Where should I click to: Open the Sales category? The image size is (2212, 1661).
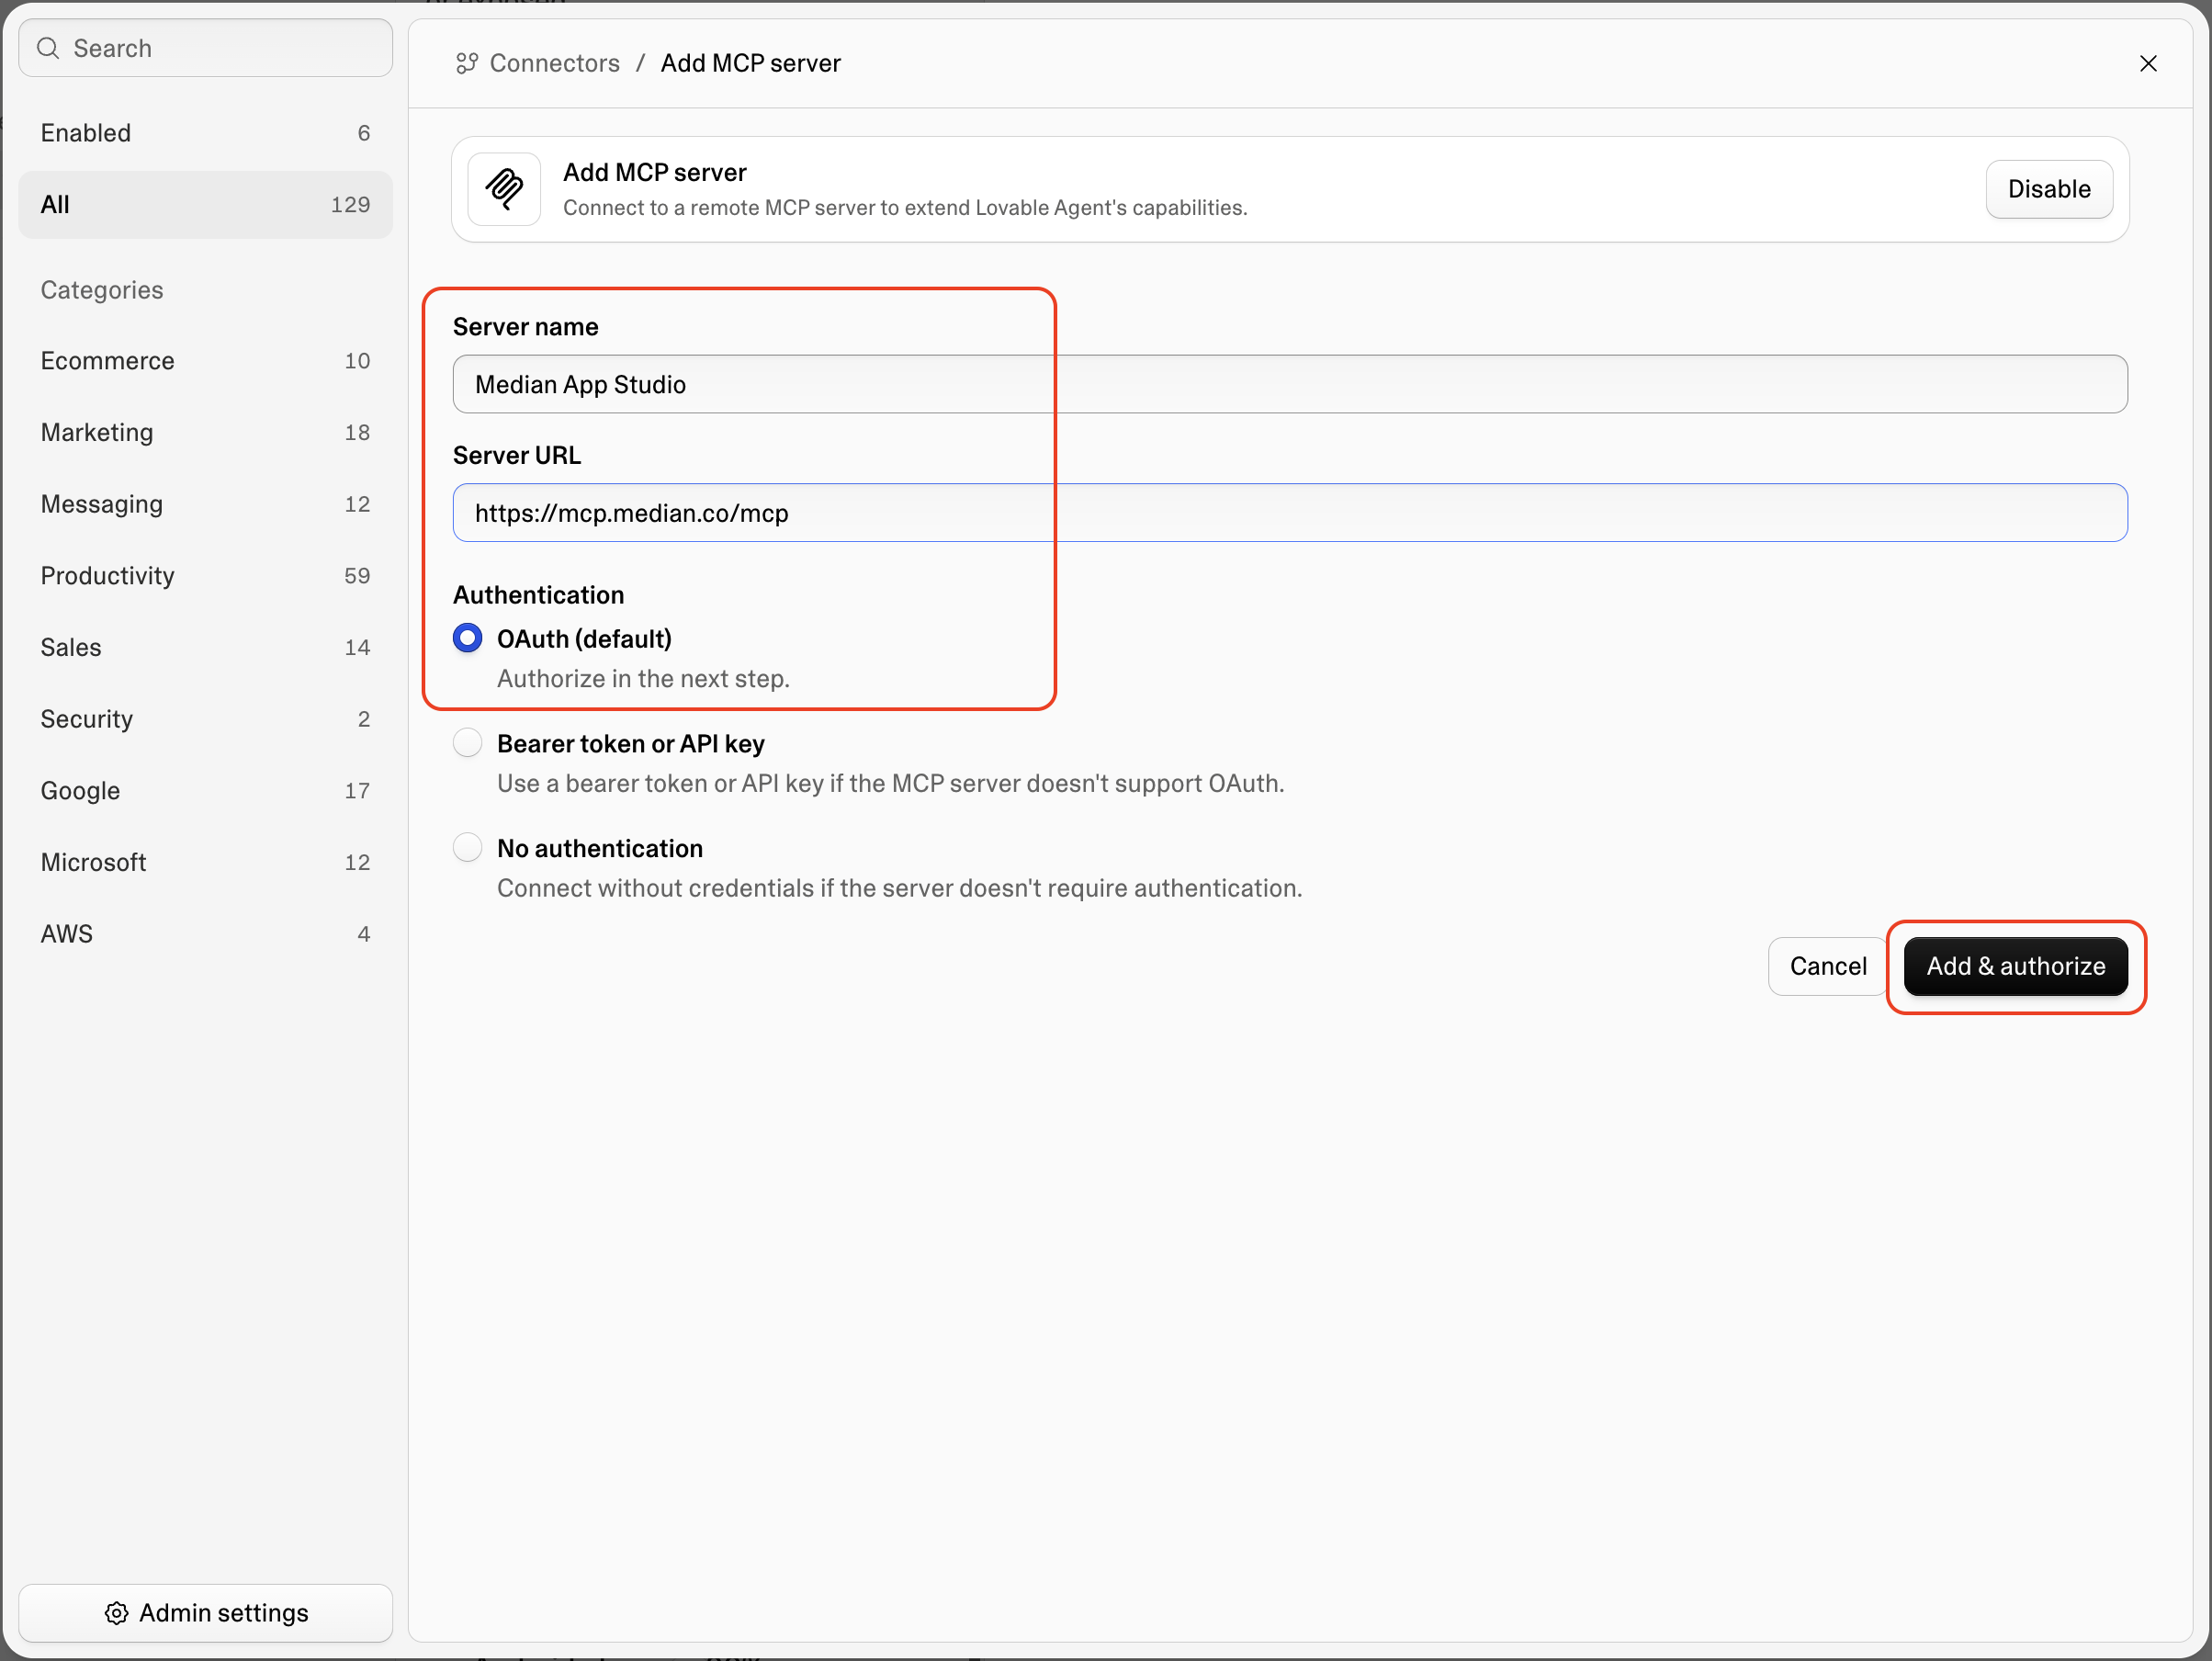click(x=205, y=647)
